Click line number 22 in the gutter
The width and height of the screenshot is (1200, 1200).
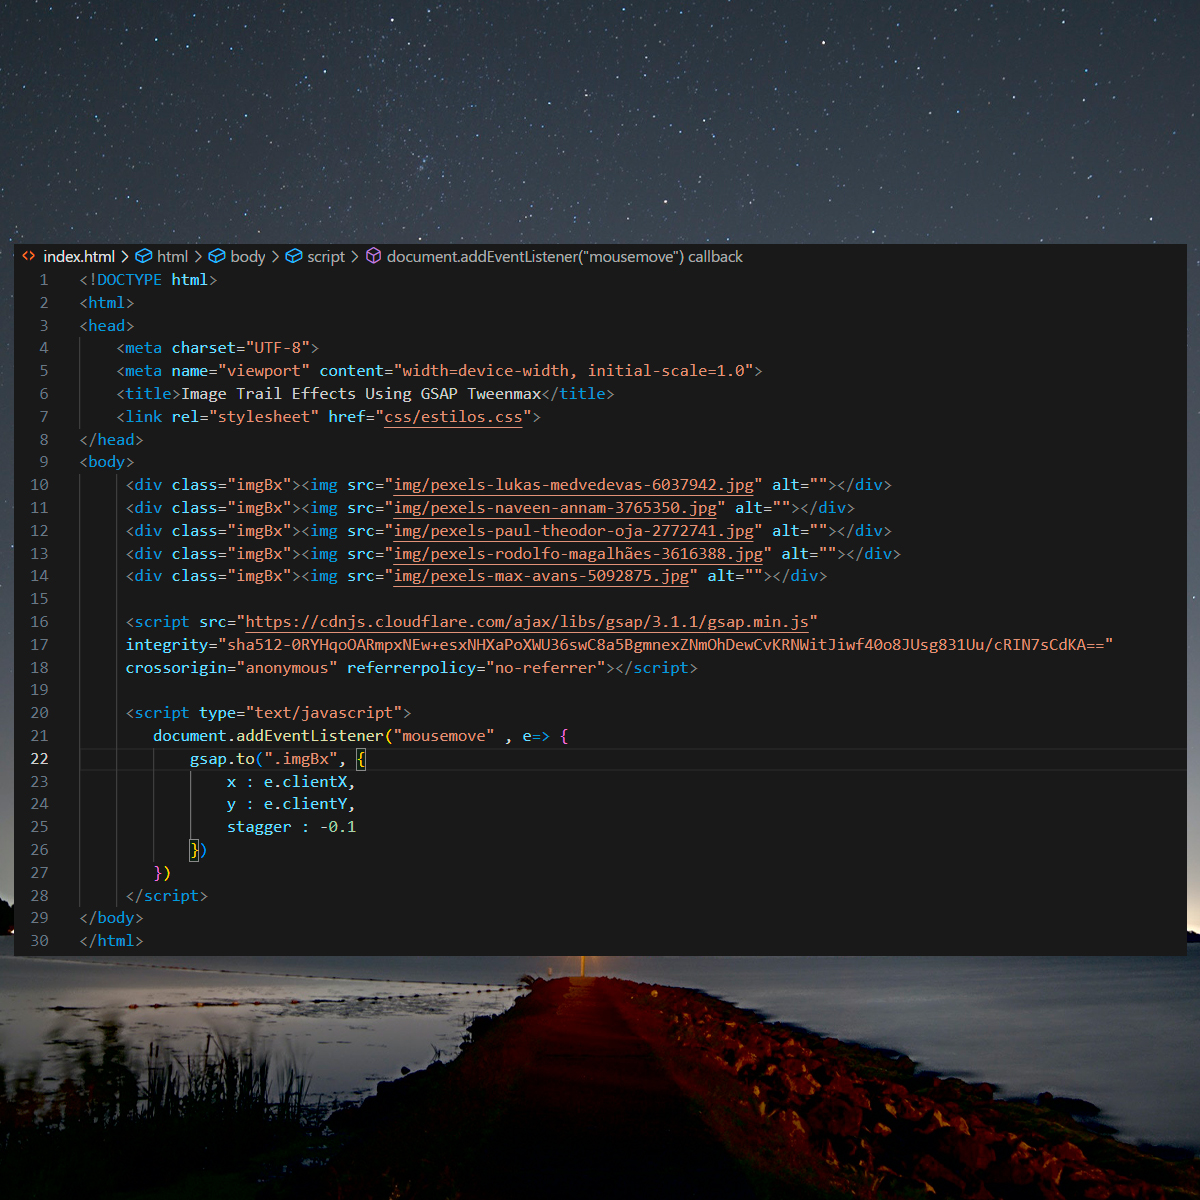(39, 759)
